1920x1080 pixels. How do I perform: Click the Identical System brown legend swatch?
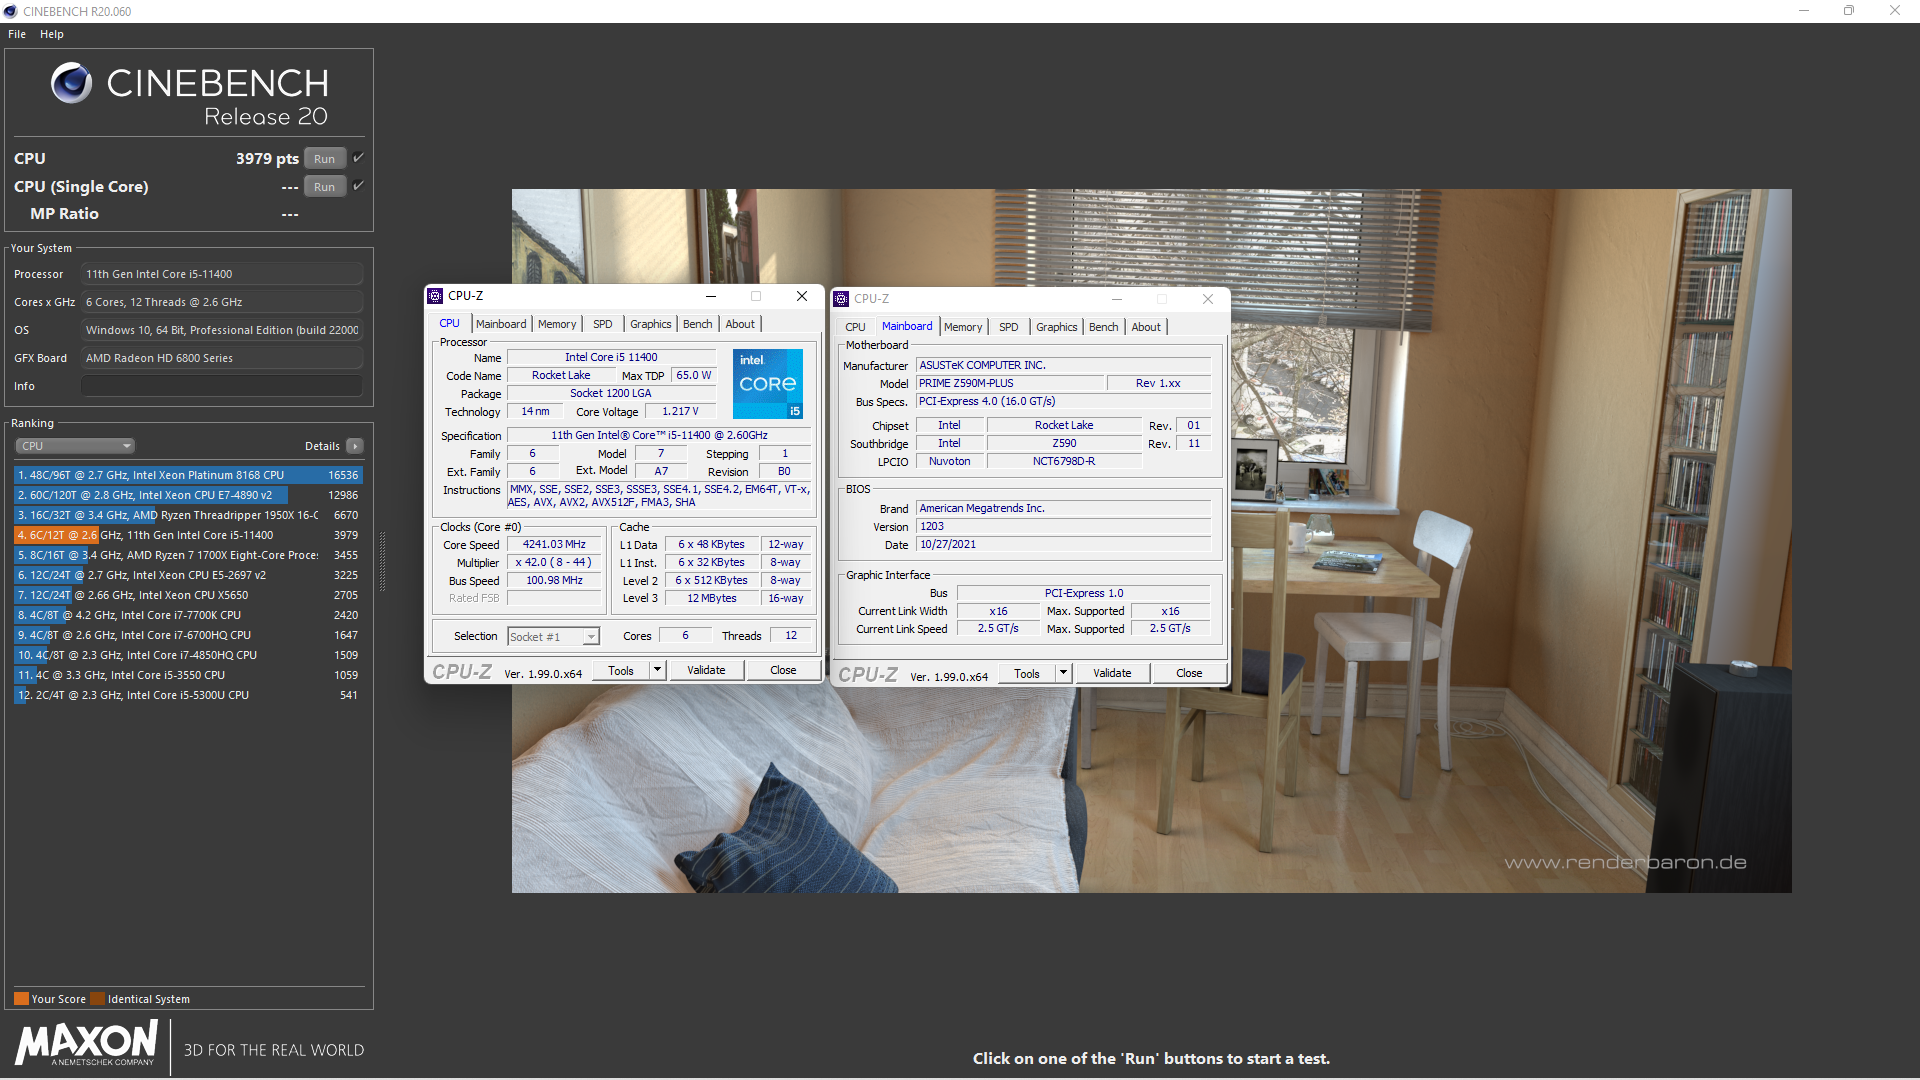(97, 998)
